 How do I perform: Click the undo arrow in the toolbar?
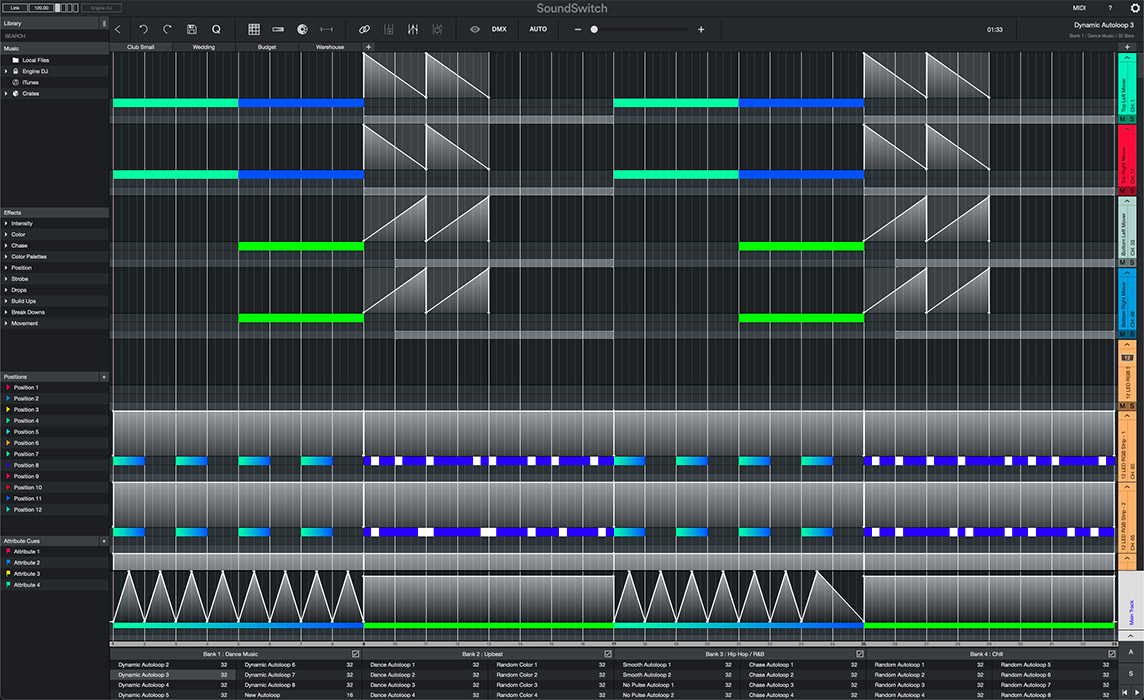[143, 30]
